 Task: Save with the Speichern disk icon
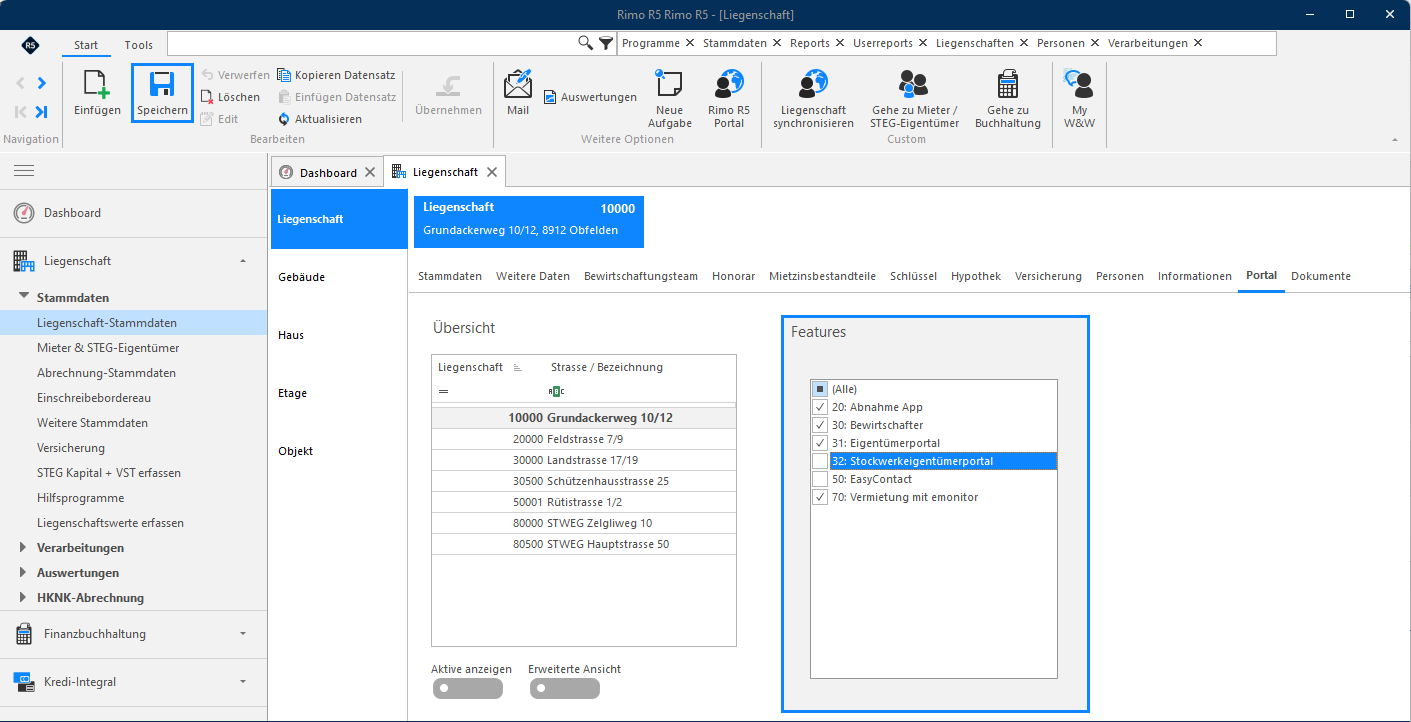(161, 85)
